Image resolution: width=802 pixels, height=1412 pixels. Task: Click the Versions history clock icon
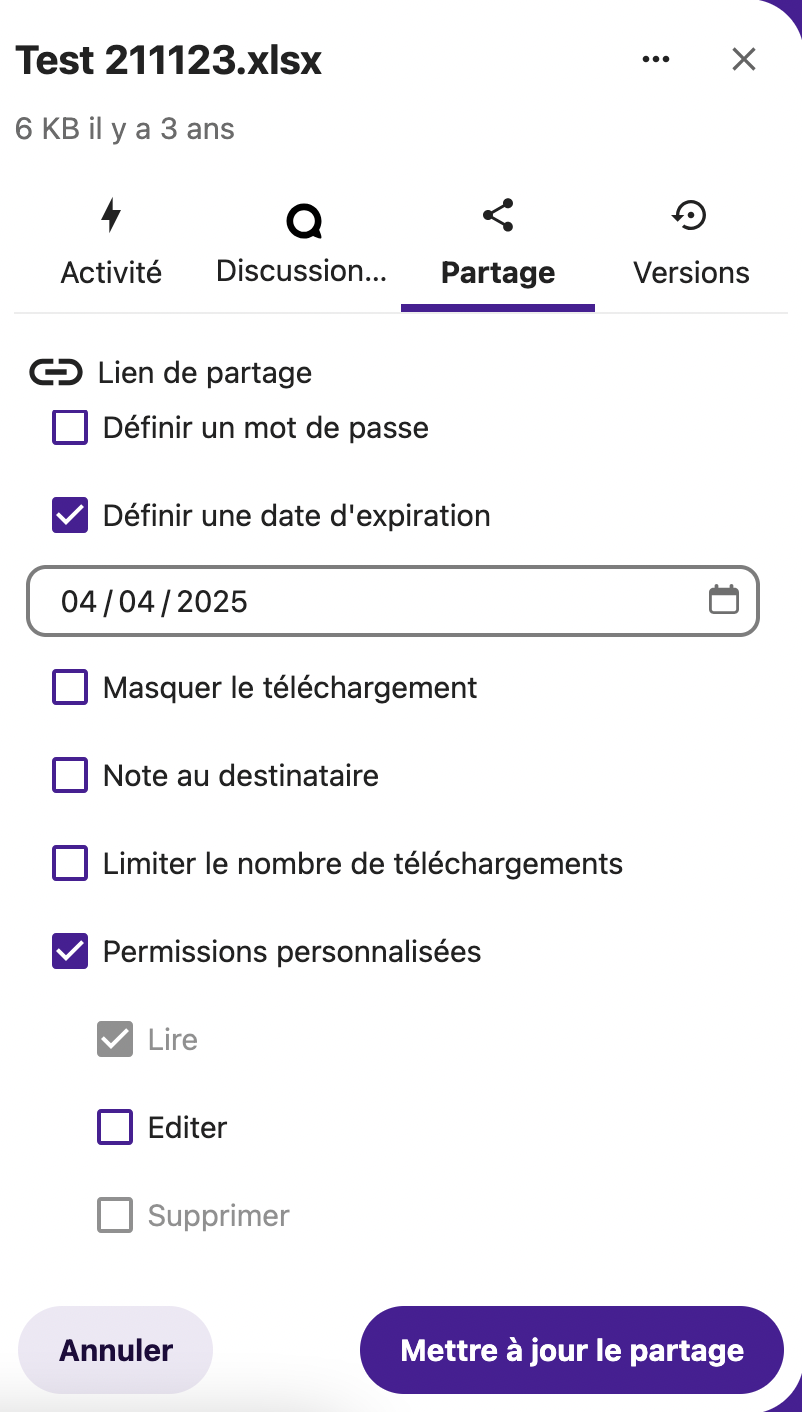[x=691, y=215]
